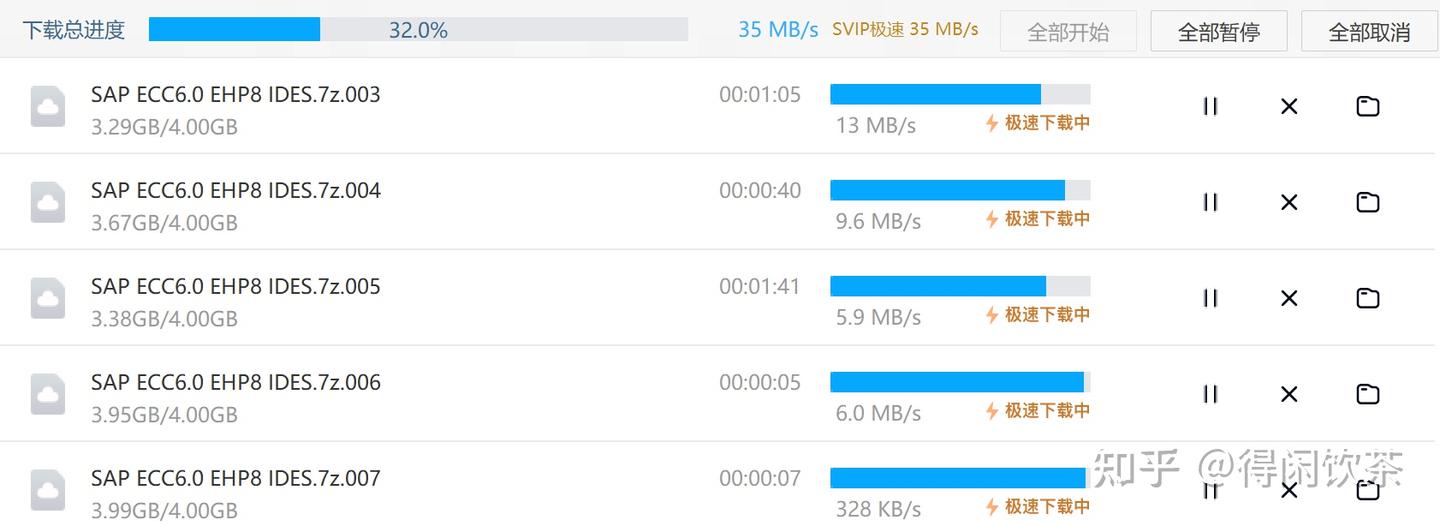Screen dimensions: 1440x526
Task: Cancel the 7z.004 file download
Action: (x=1289, y=202)
